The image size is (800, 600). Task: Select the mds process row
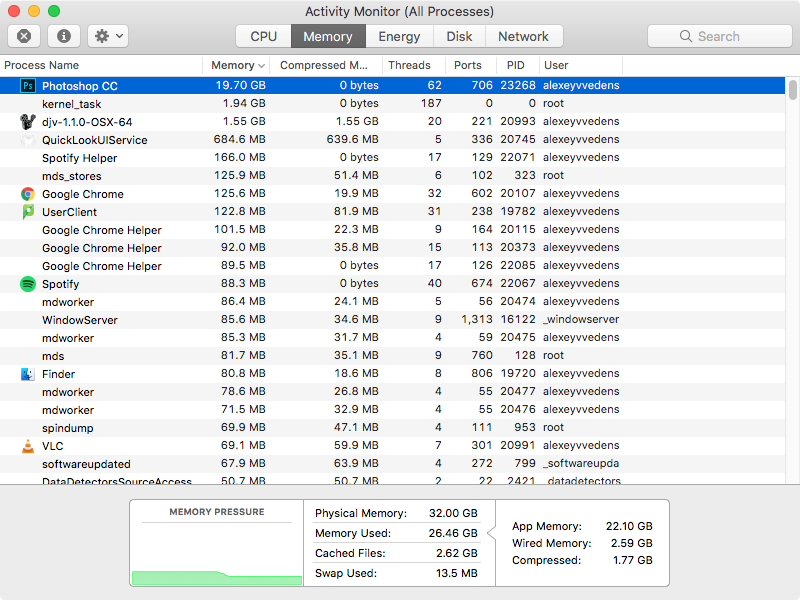pyautogui.click(x=392, y=356)
